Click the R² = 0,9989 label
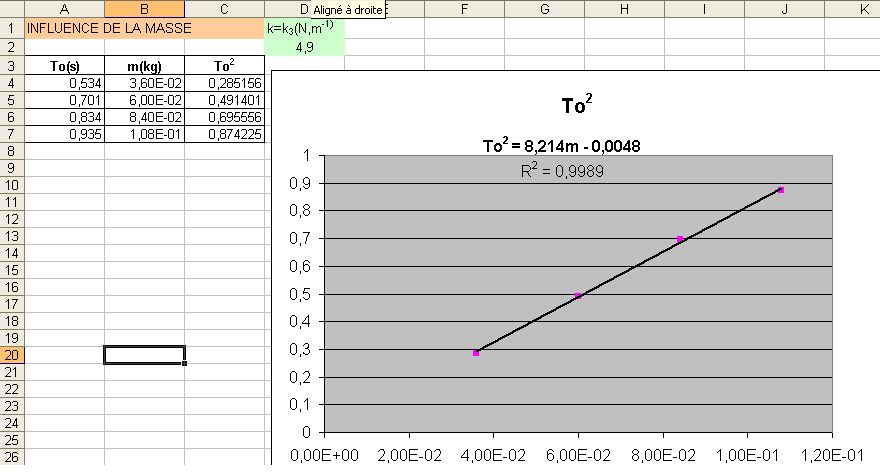 click(x=561, y=171)
